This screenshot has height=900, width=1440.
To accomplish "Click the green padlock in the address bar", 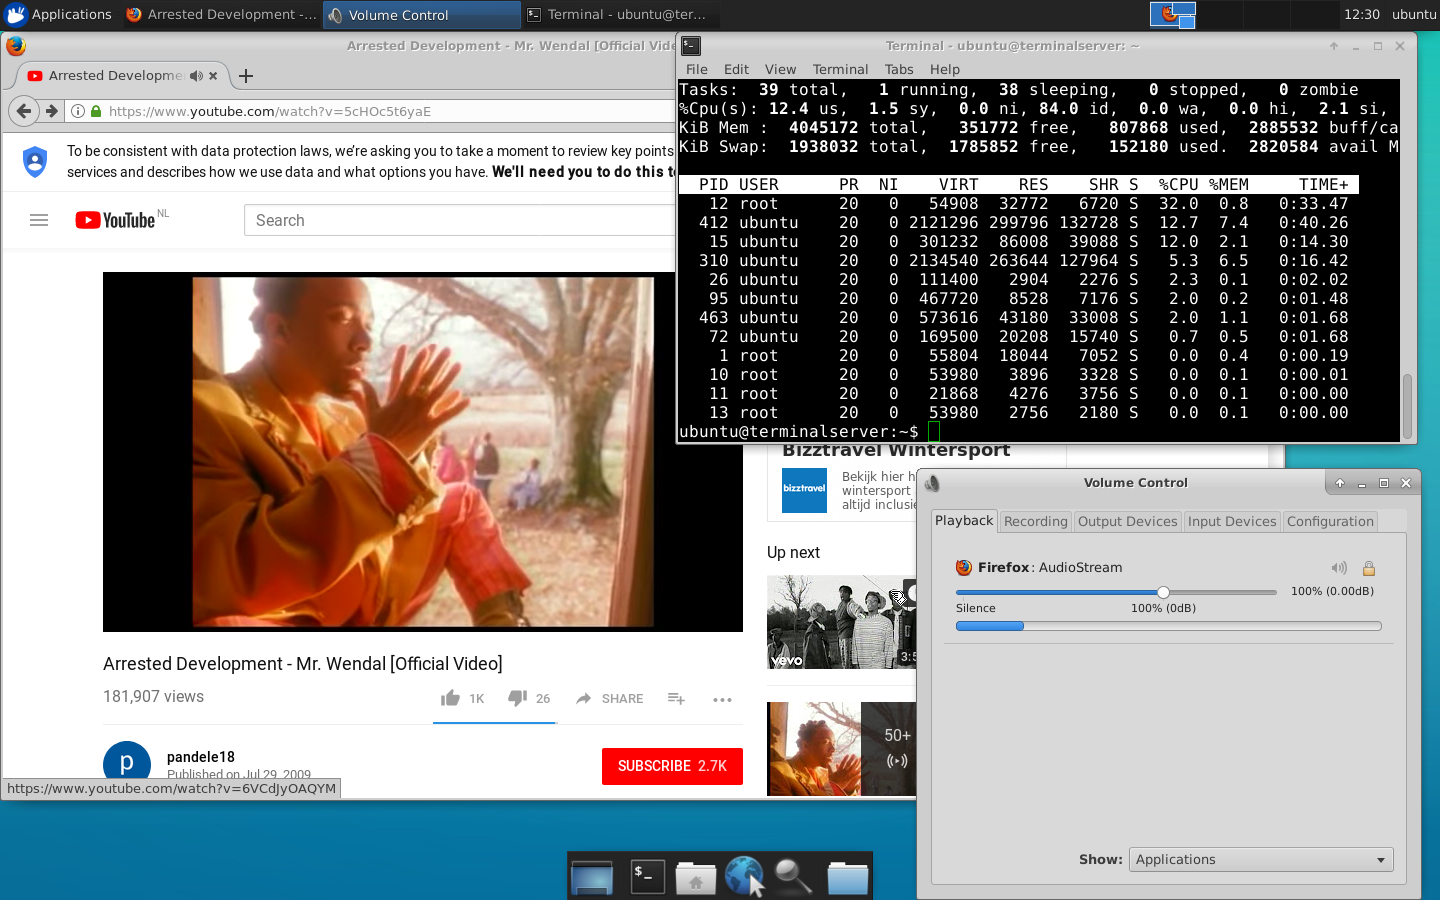I will pyautogui.click(x=96, y=111).
